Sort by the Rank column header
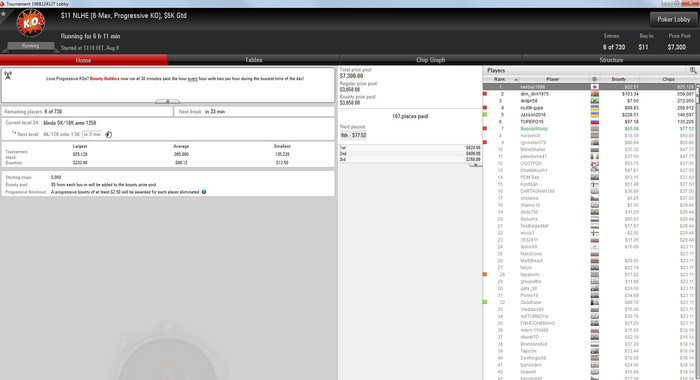 tap(500, 79)
